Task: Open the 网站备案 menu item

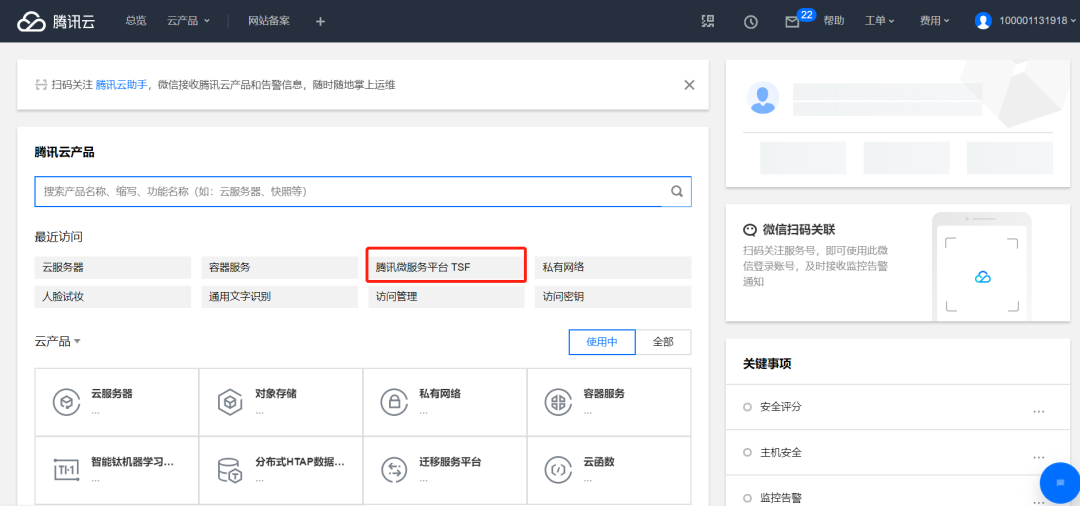Action: point(269,21)
